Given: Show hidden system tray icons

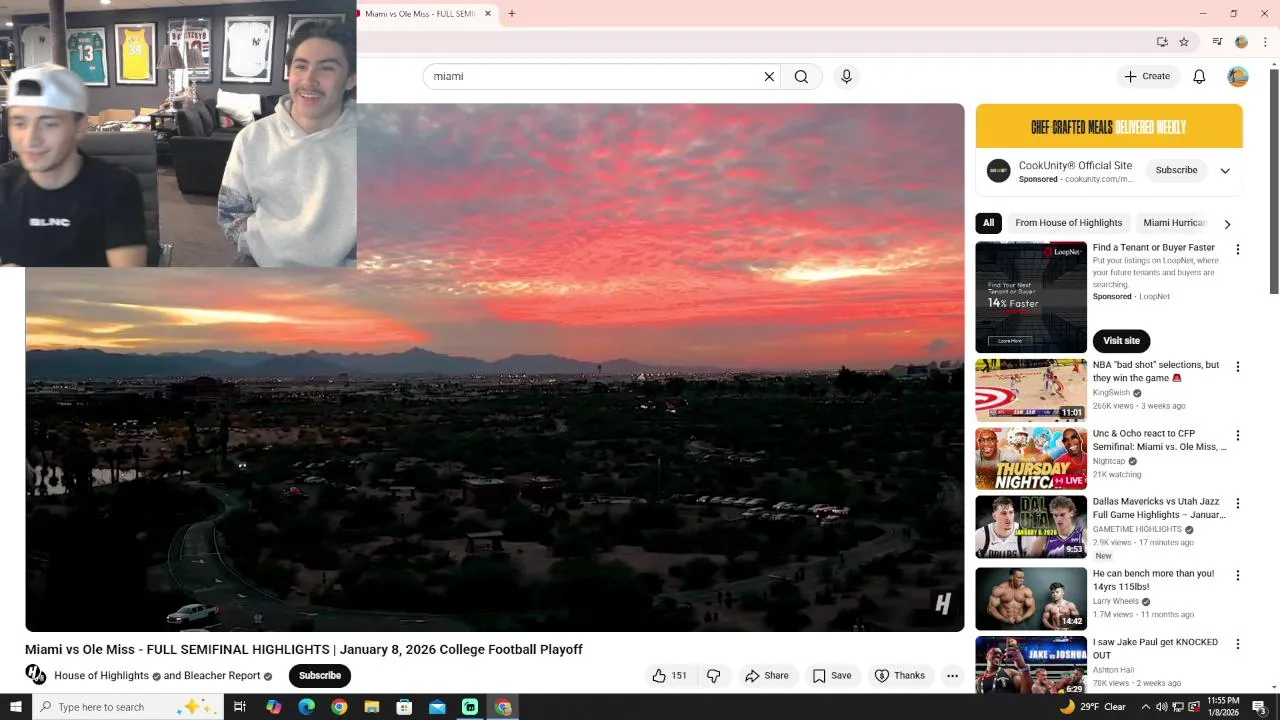Looking at the screenshot, I should pos(1146,707).
